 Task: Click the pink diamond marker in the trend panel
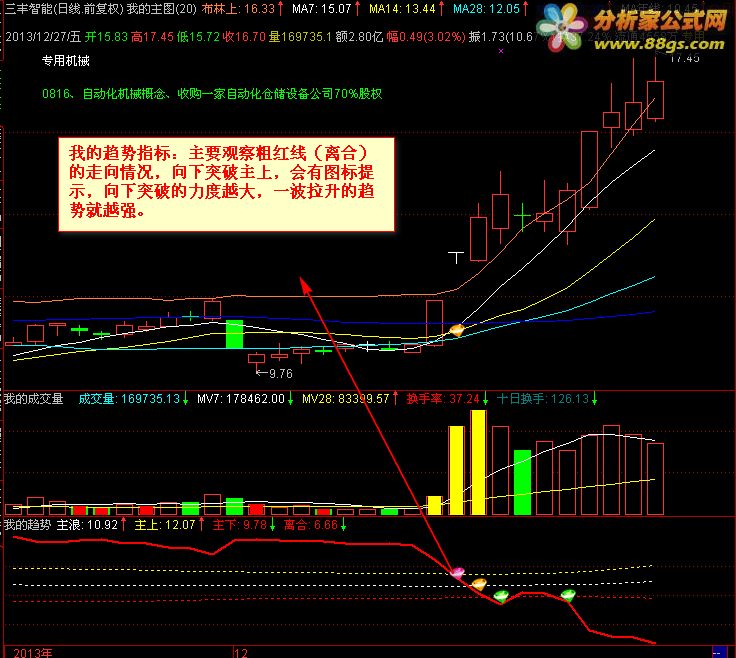[x=457, y=572]
